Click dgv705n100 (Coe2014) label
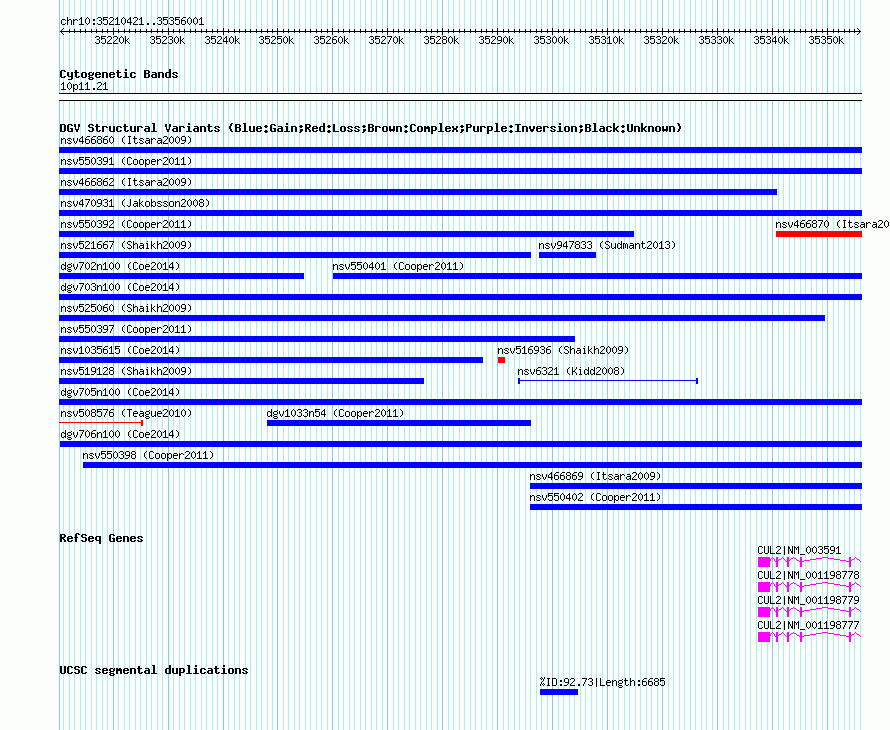 [120, 392]
